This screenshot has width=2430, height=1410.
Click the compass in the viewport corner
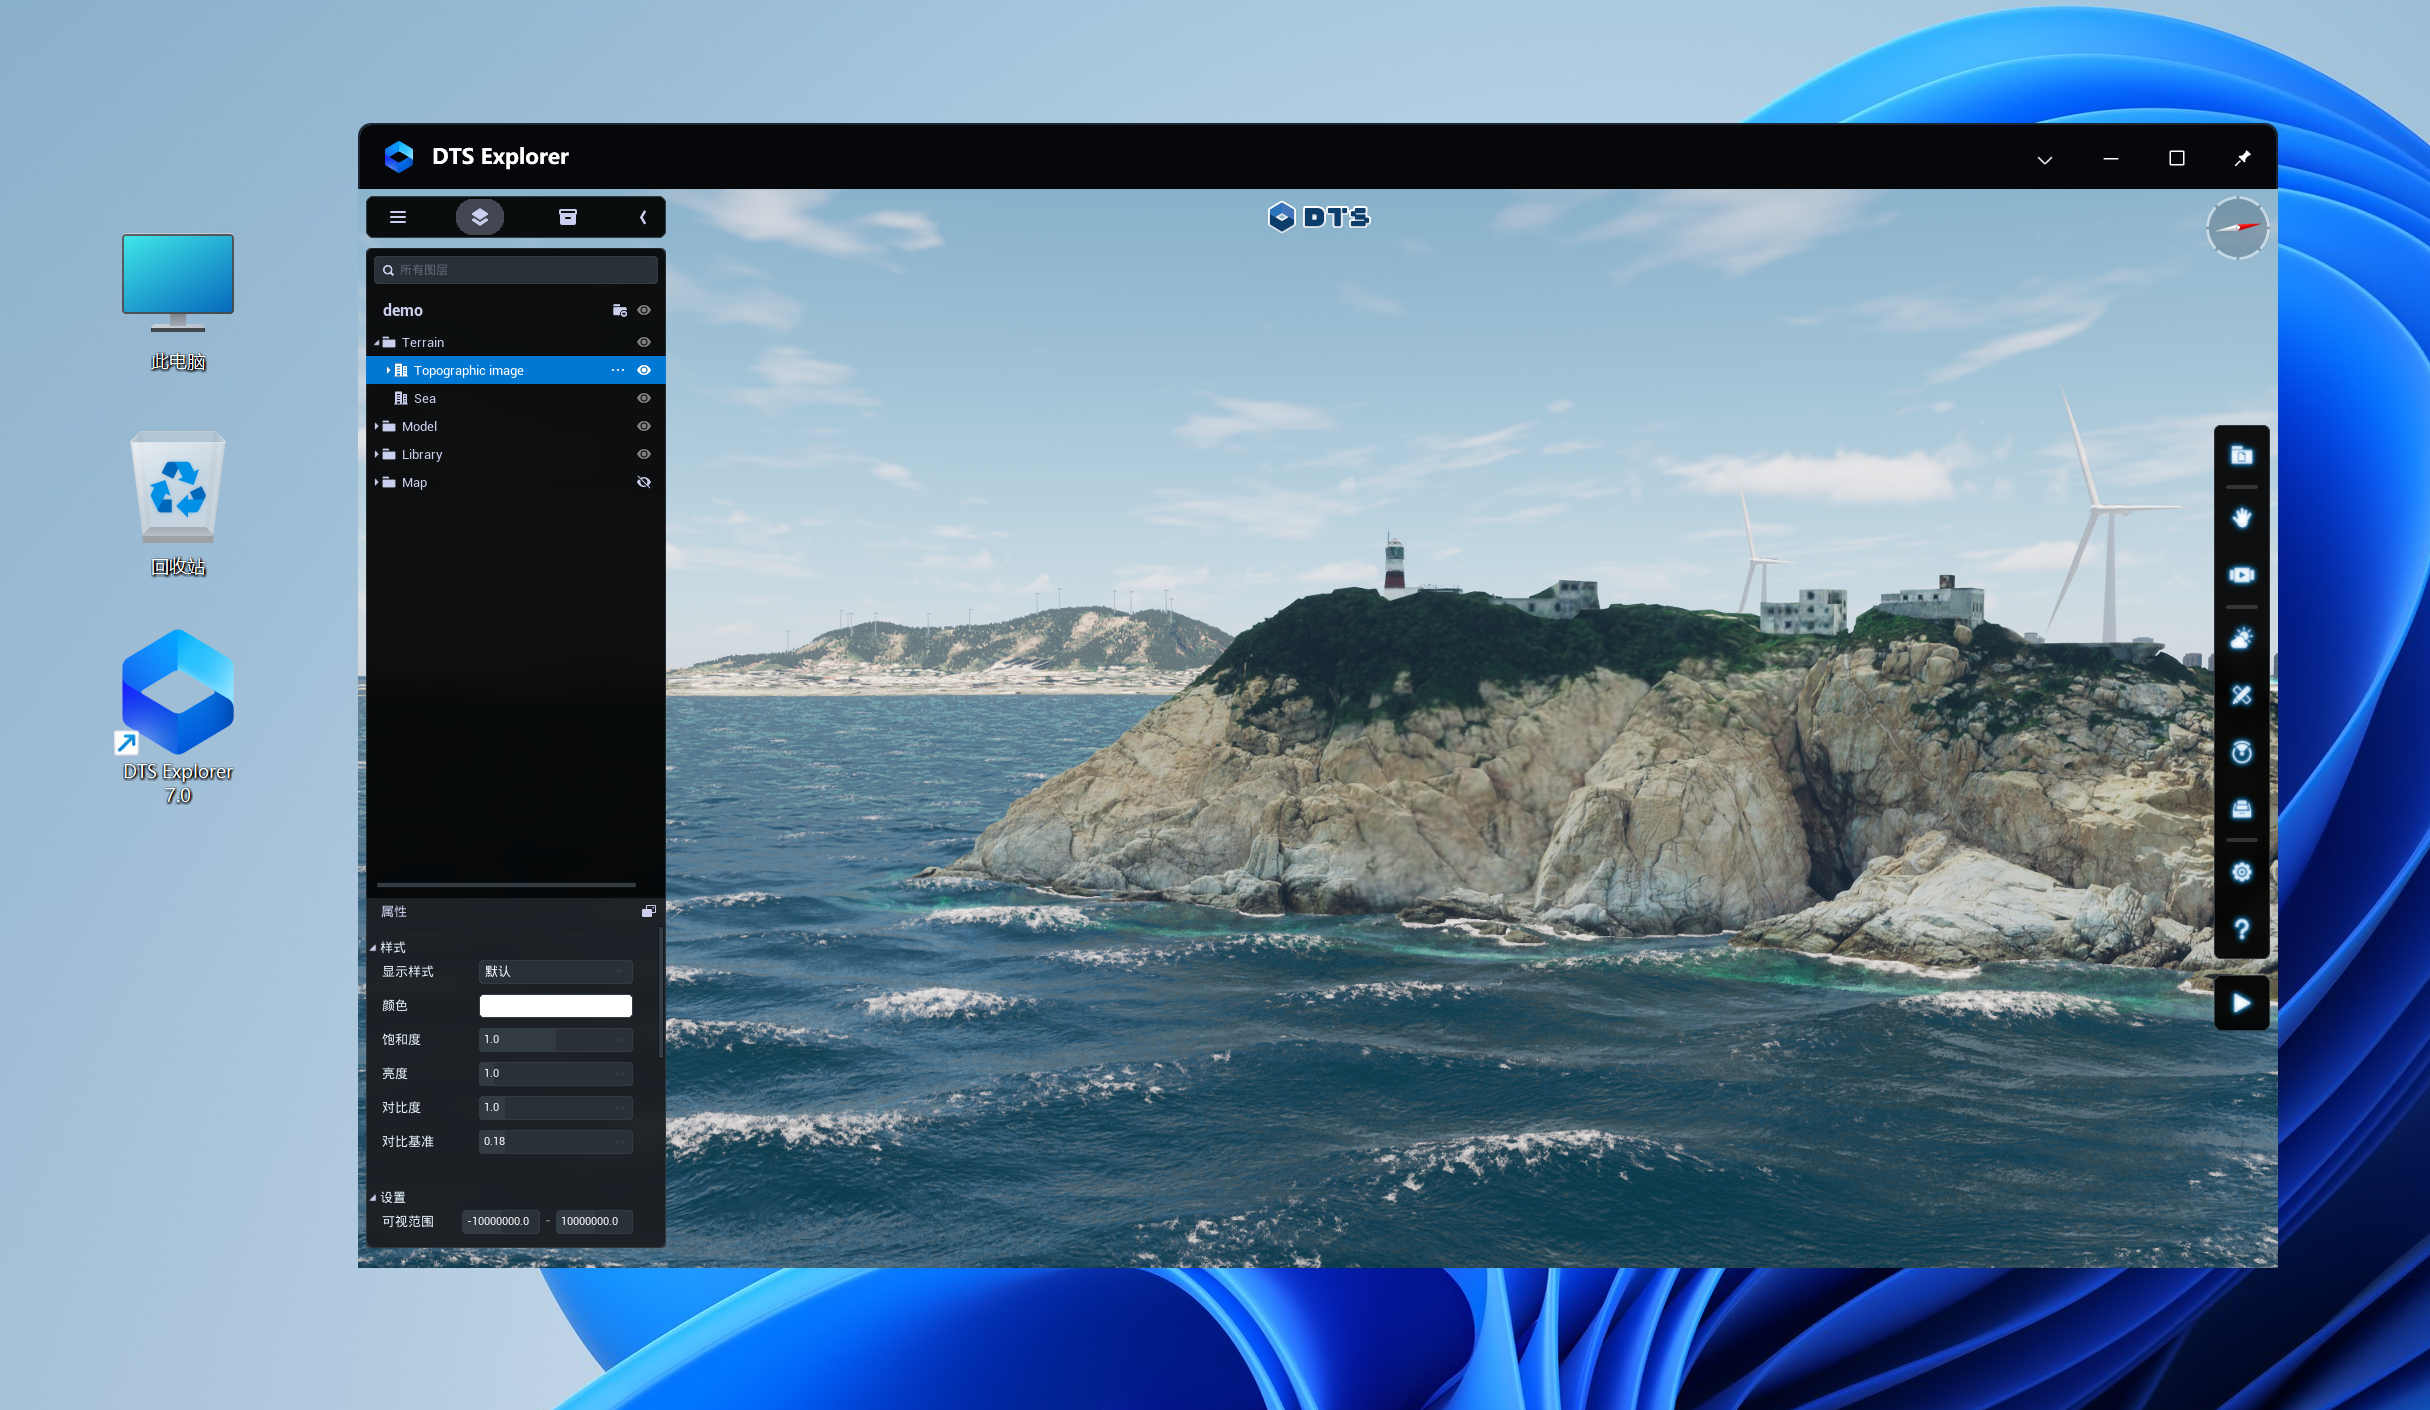pyautogui.click(x=2238, y=228)
